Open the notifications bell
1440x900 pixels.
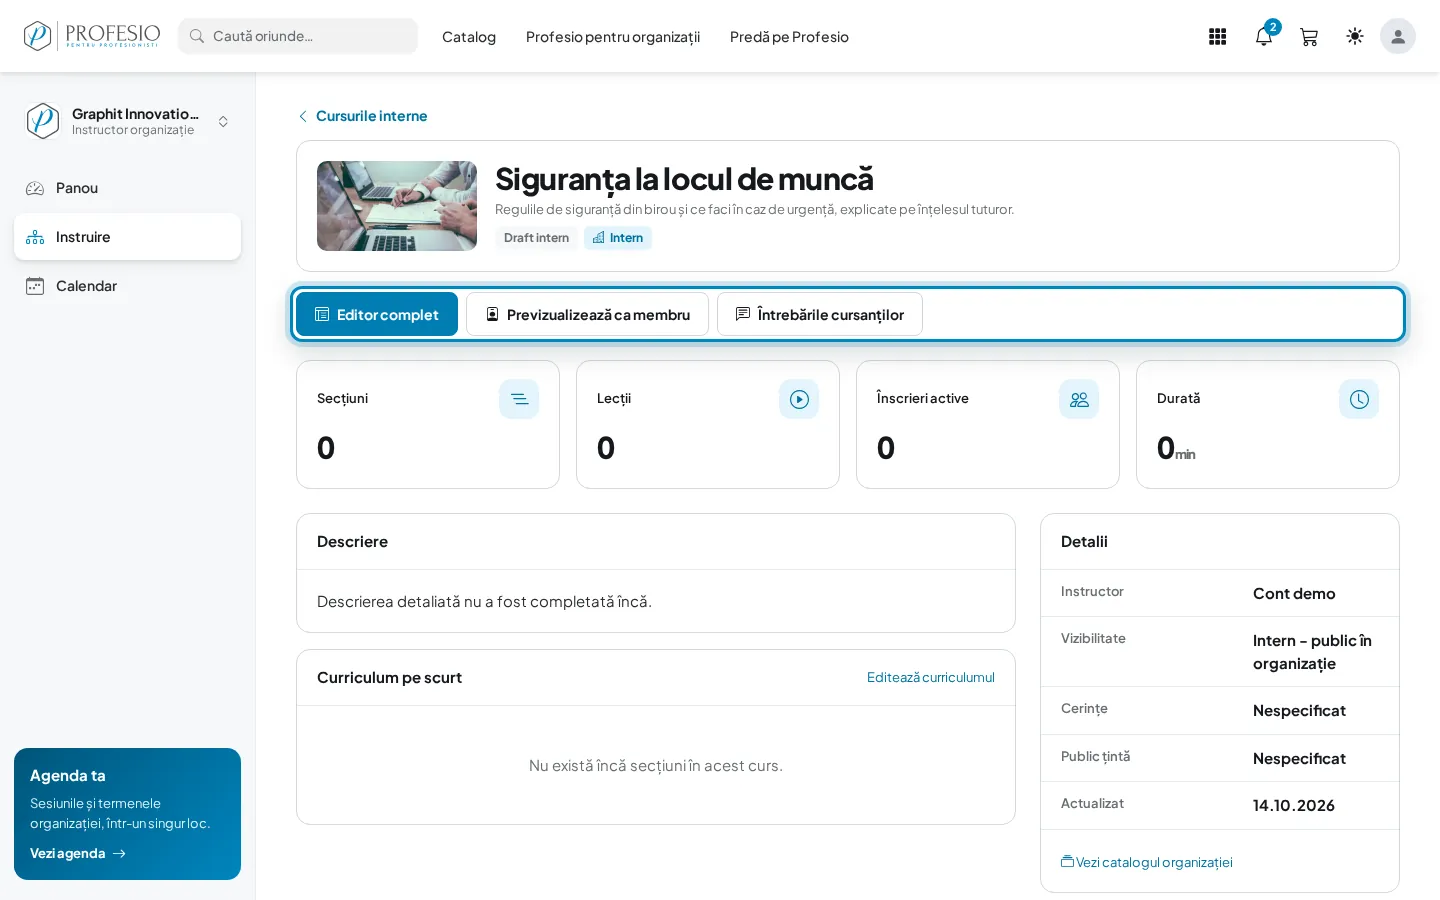coord(1264,37)
